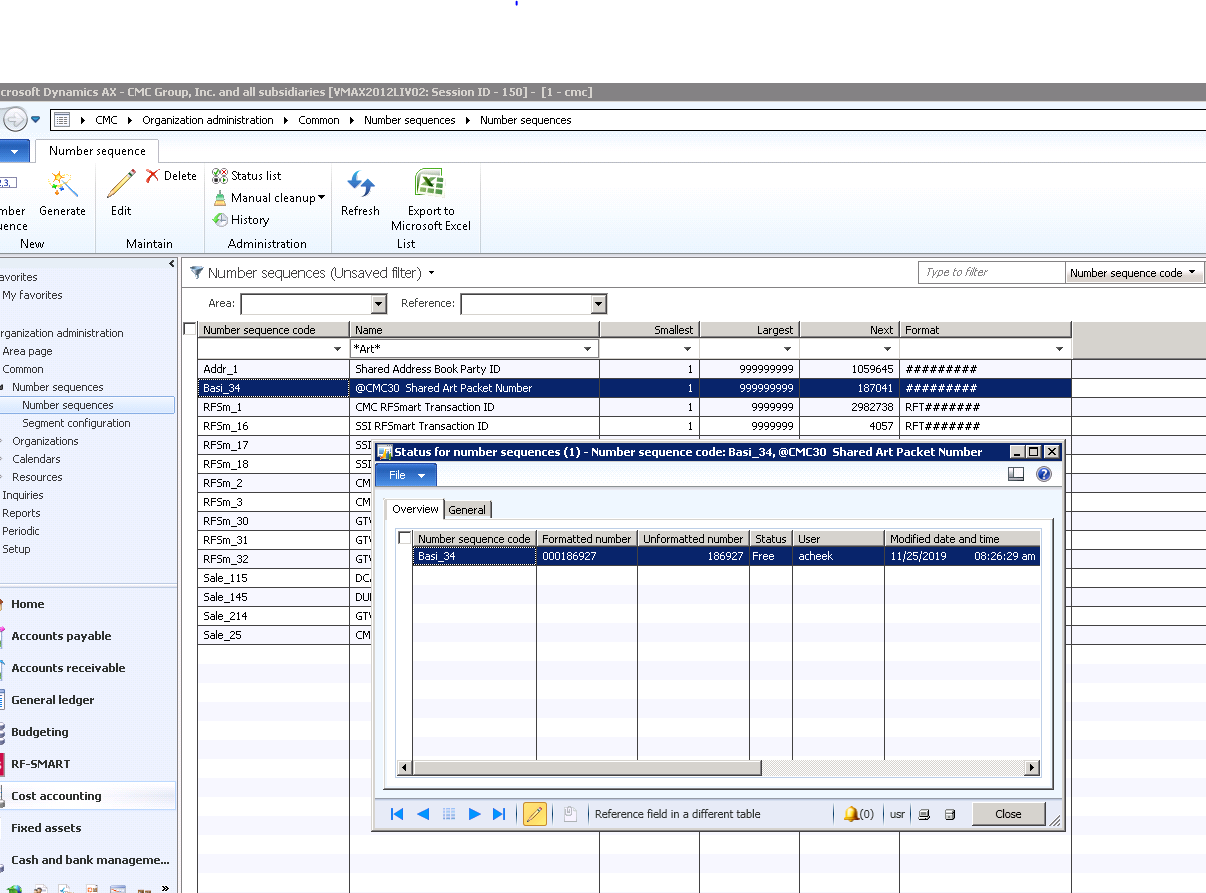
Task: Collapse the navigation pane arrow
Action: point(171,264)
